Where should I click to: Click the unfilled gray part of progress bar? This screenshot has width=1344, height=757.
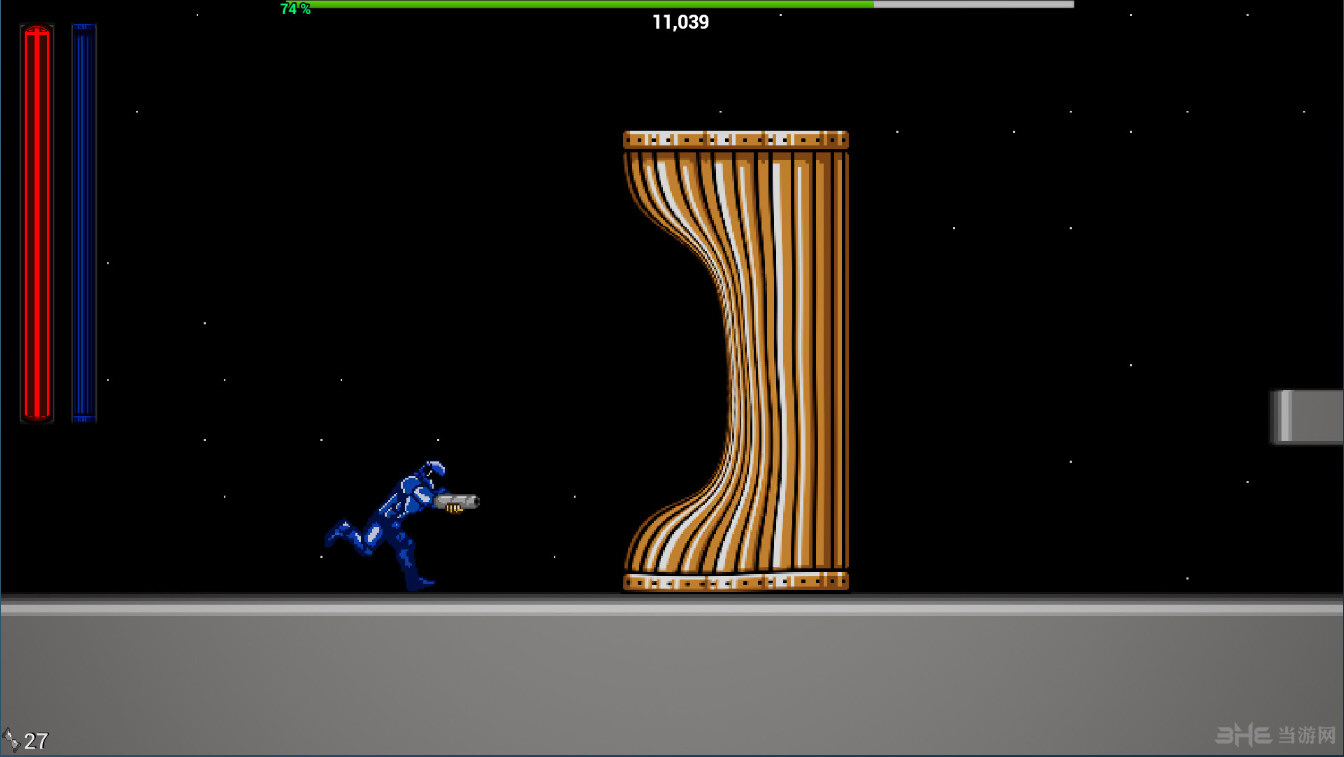pos(974,4)
